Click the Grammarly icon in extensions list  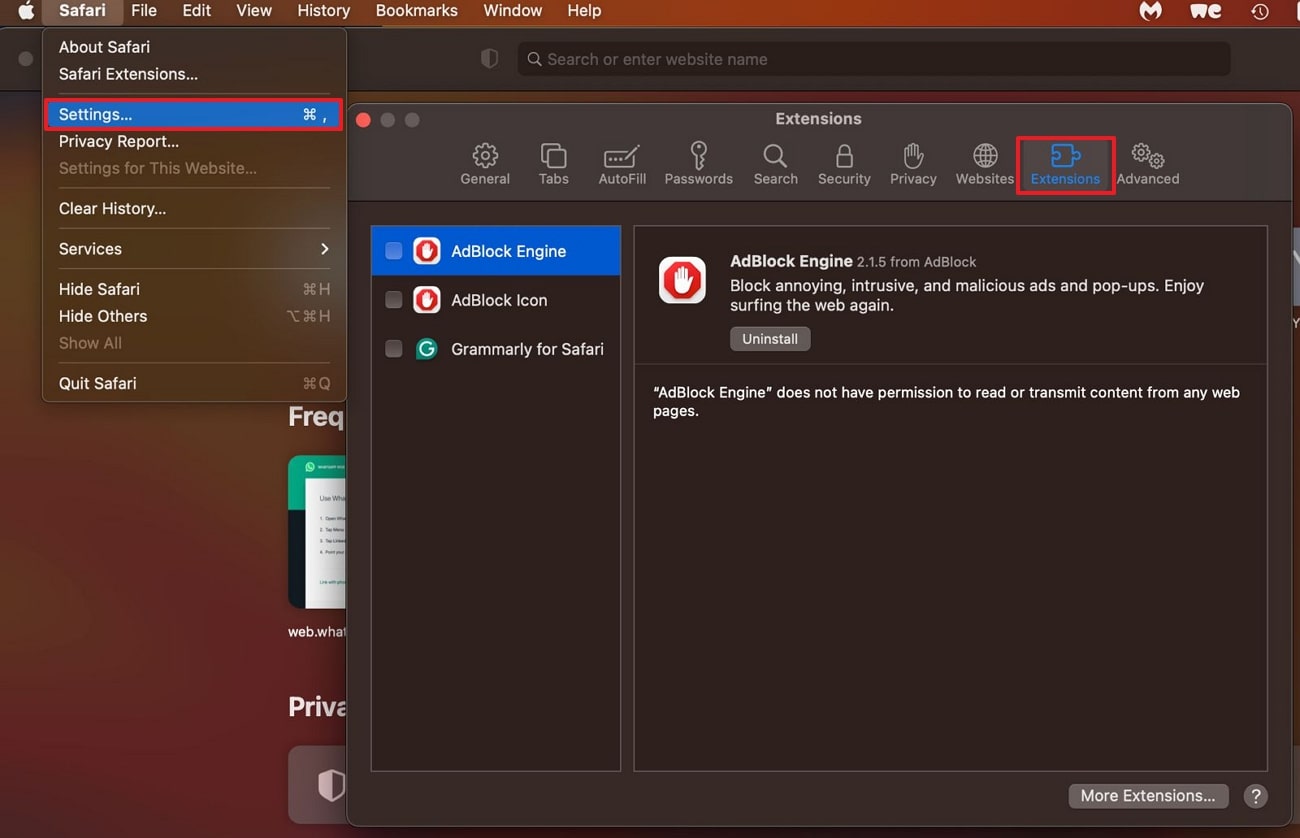coord(427,349)
